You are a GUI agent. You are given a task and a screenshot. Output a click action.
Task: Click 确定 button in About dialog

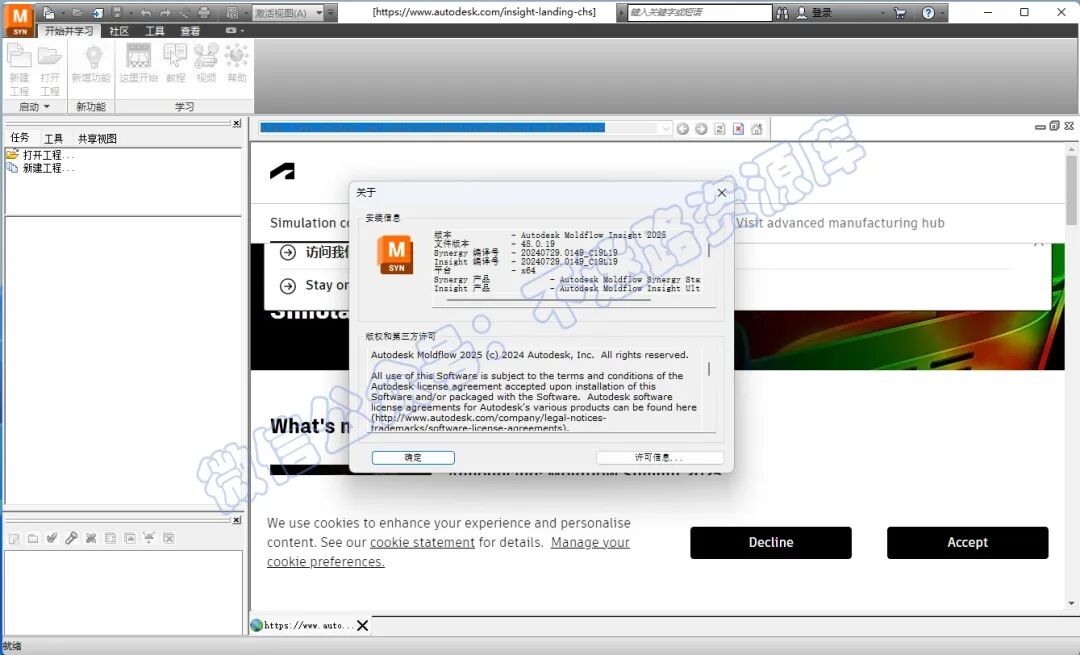coord(413,457)
